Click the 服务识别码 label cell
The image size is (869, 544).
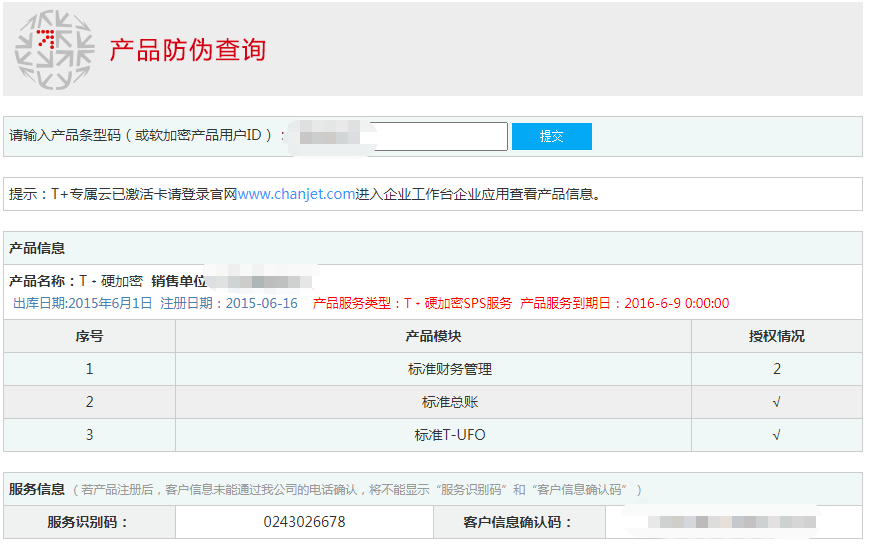click(x=89, y=522)
